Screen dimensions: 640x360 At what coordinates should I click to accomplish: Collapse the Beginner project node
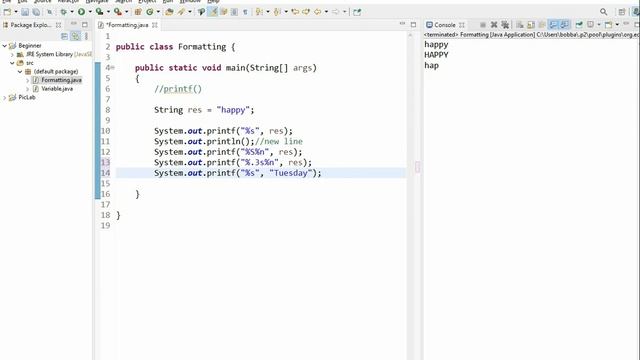click(4, 46)
